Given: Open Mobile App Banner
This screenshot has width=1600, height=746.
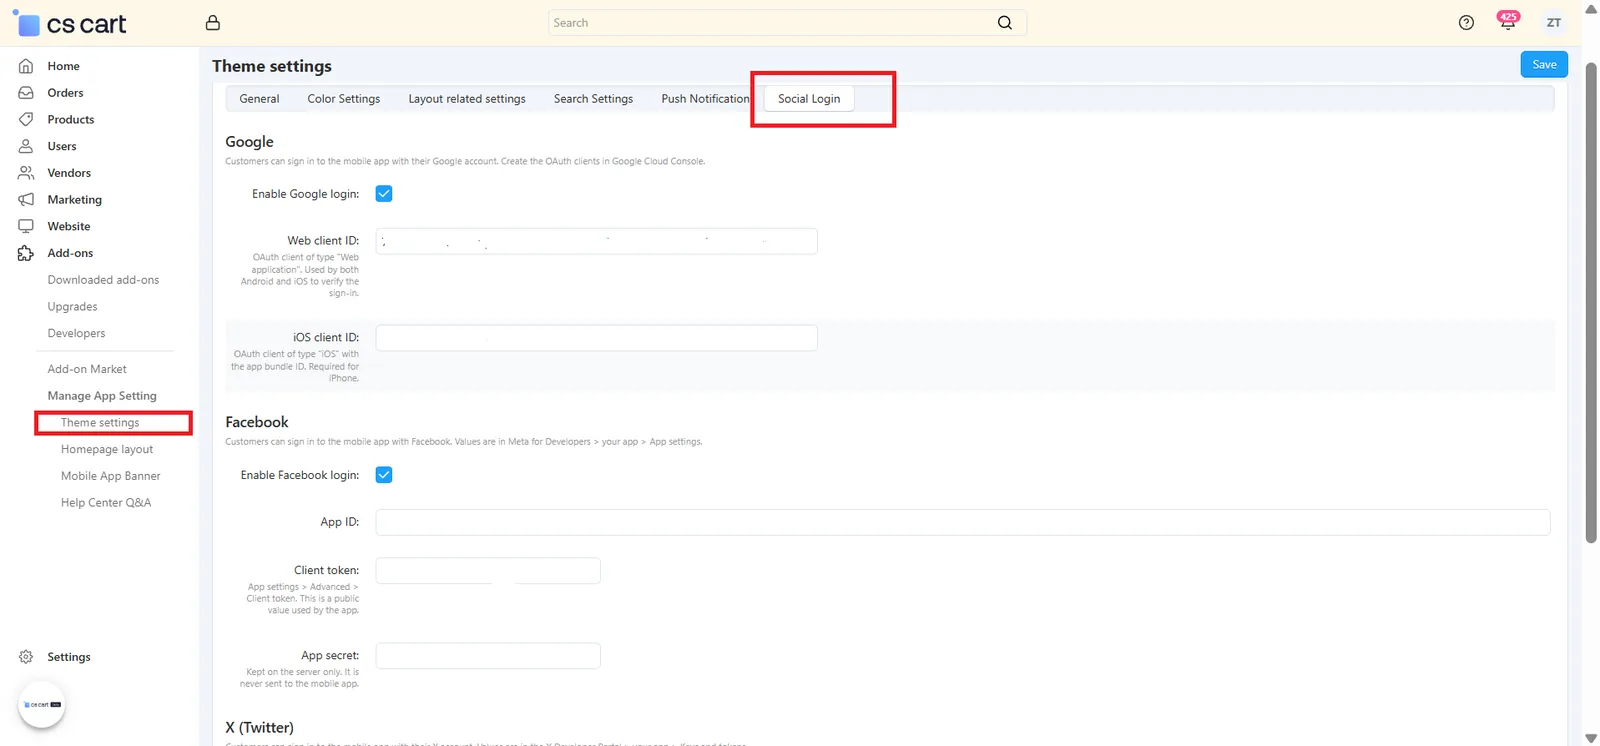Looking at the screenshot, I should tap(110, 476).
